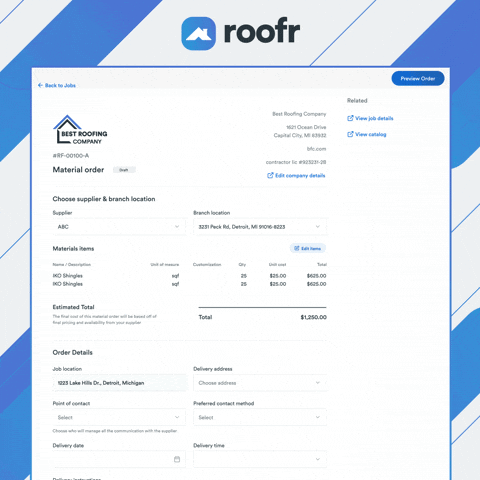Select second IKO Shingles row name
The height and width of the screenshot is (480, 480).
coord(68,284)
